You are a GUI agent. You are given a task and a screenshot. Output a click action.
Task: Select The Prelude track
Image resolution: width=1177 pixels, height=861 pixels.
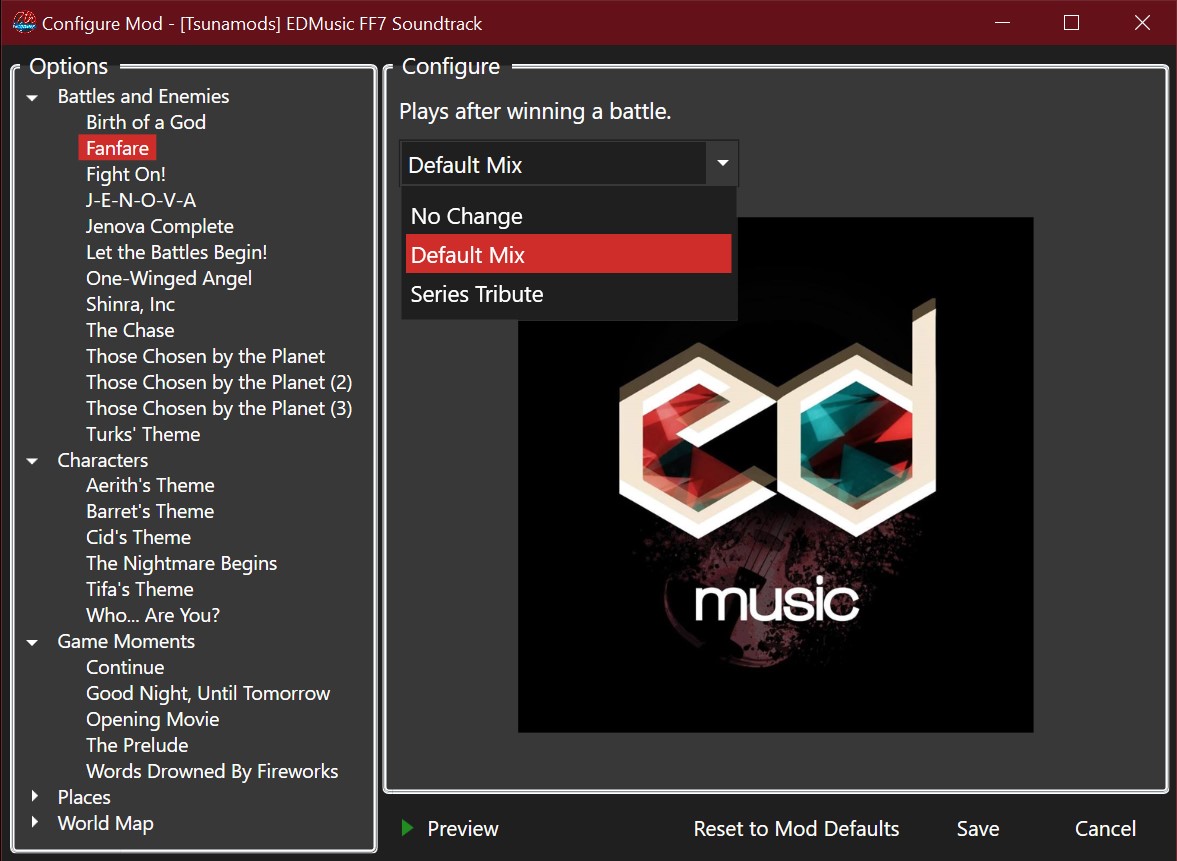137,745
